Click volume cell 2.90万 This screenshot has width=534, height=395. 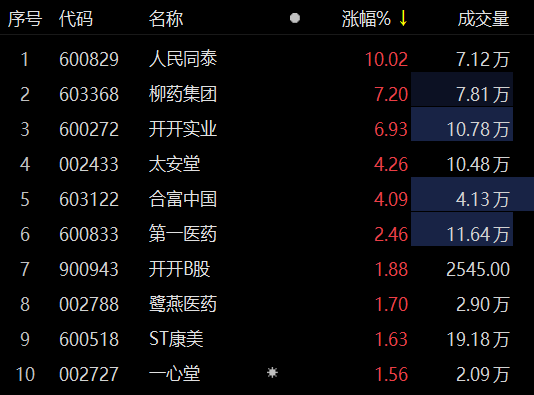[x=483, y=305]
